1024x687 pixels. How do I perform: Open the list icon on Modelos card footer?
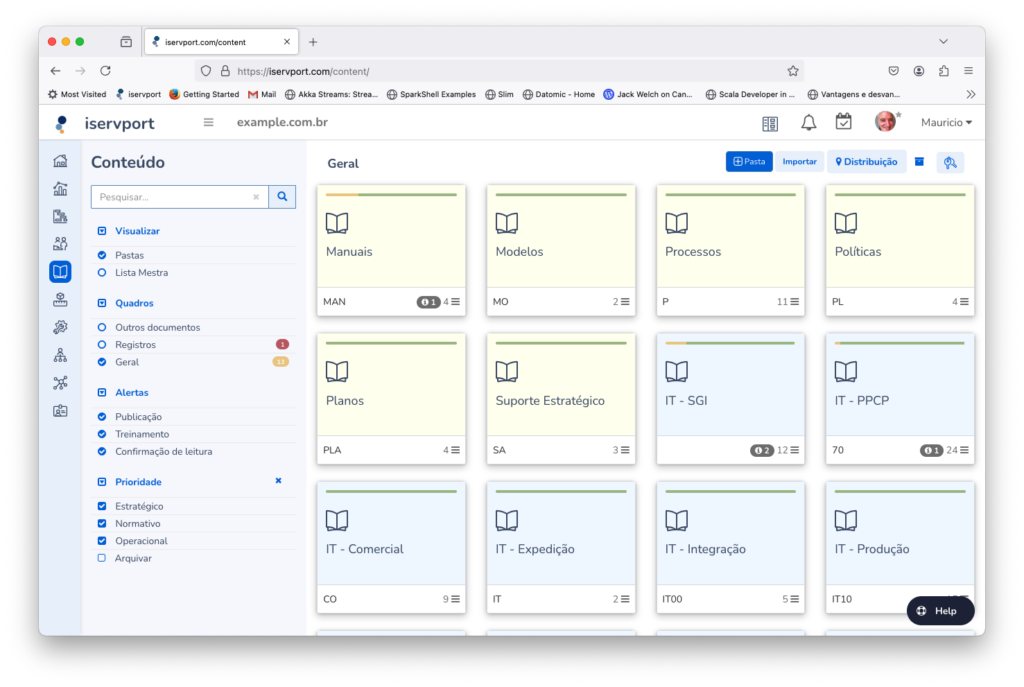(x=625, y=302)
